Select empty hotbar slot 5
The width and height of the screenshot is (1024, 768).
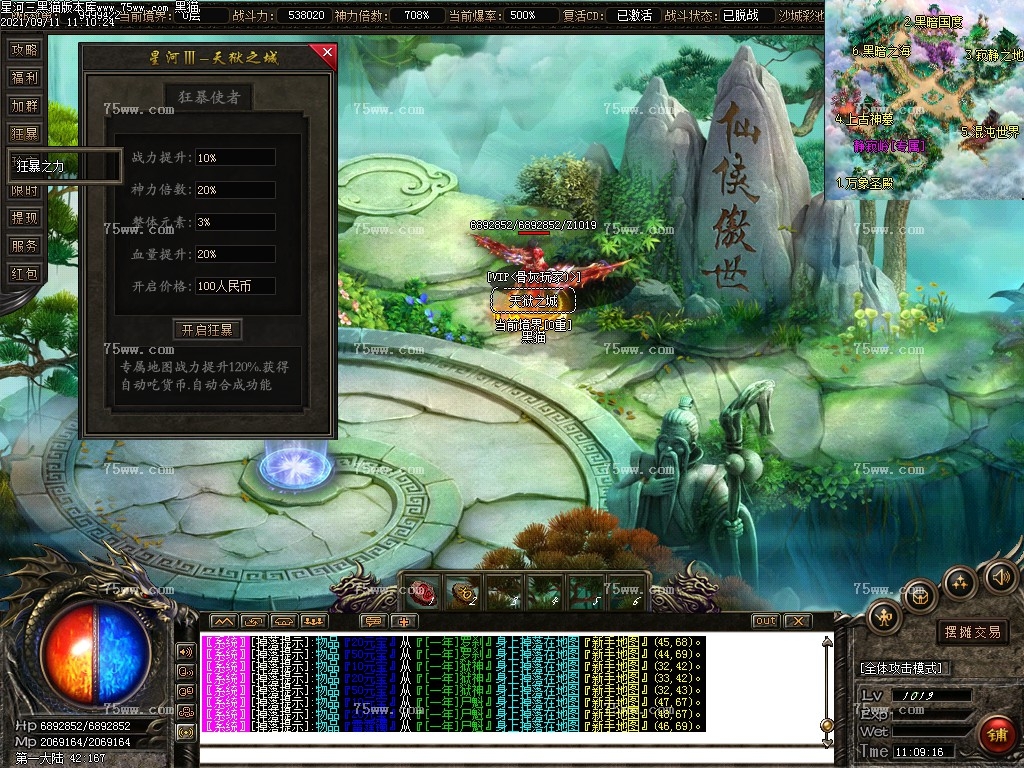click(588, 593)
